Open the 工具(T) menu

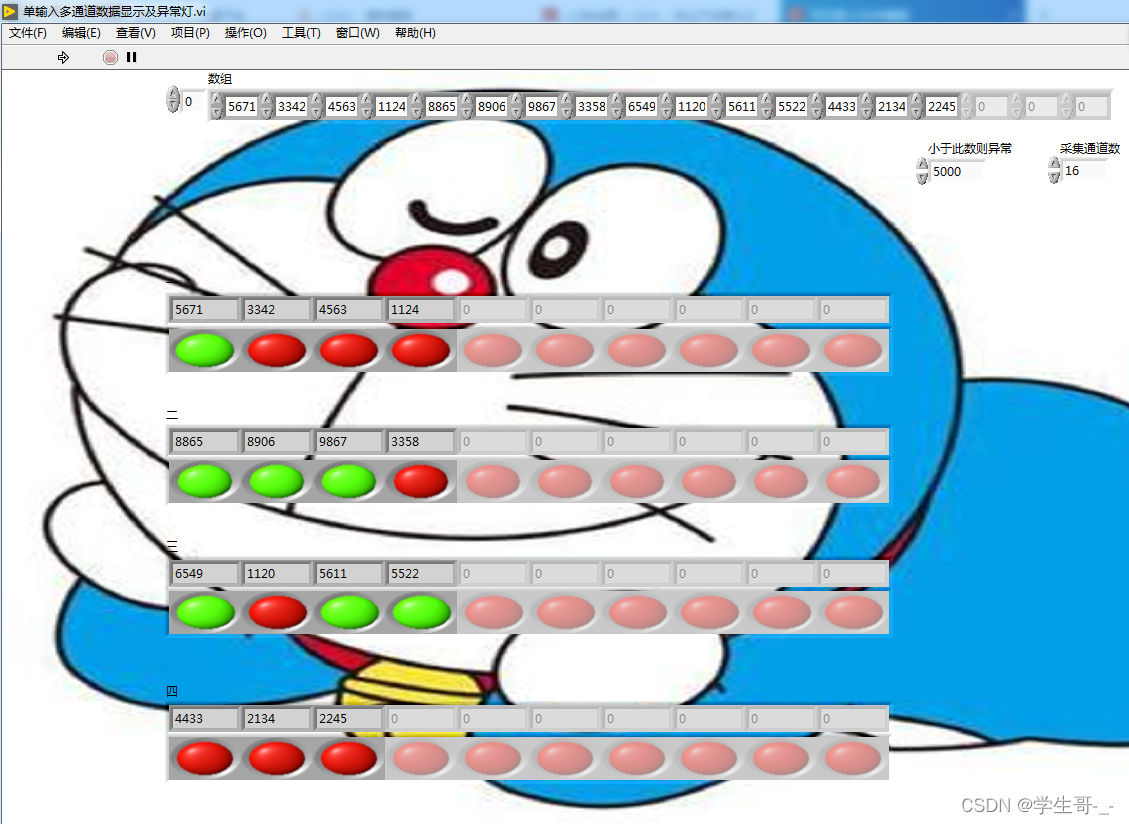[x=301, y=32]
